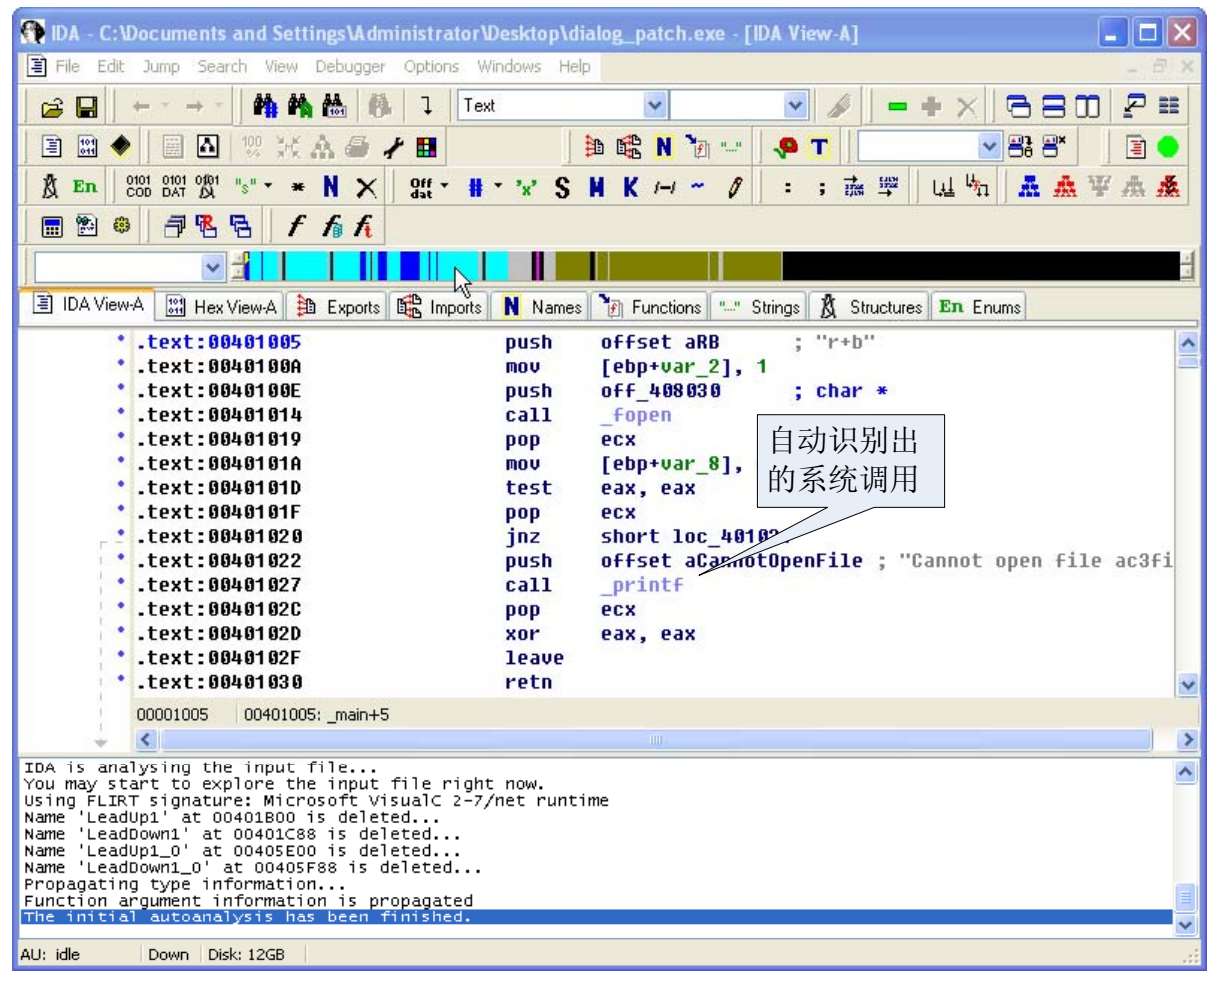Image resolution: width=1219 pixels, height=985 pixels.
Task: Click the blue N rename toolbar icon
Action: 331,187
